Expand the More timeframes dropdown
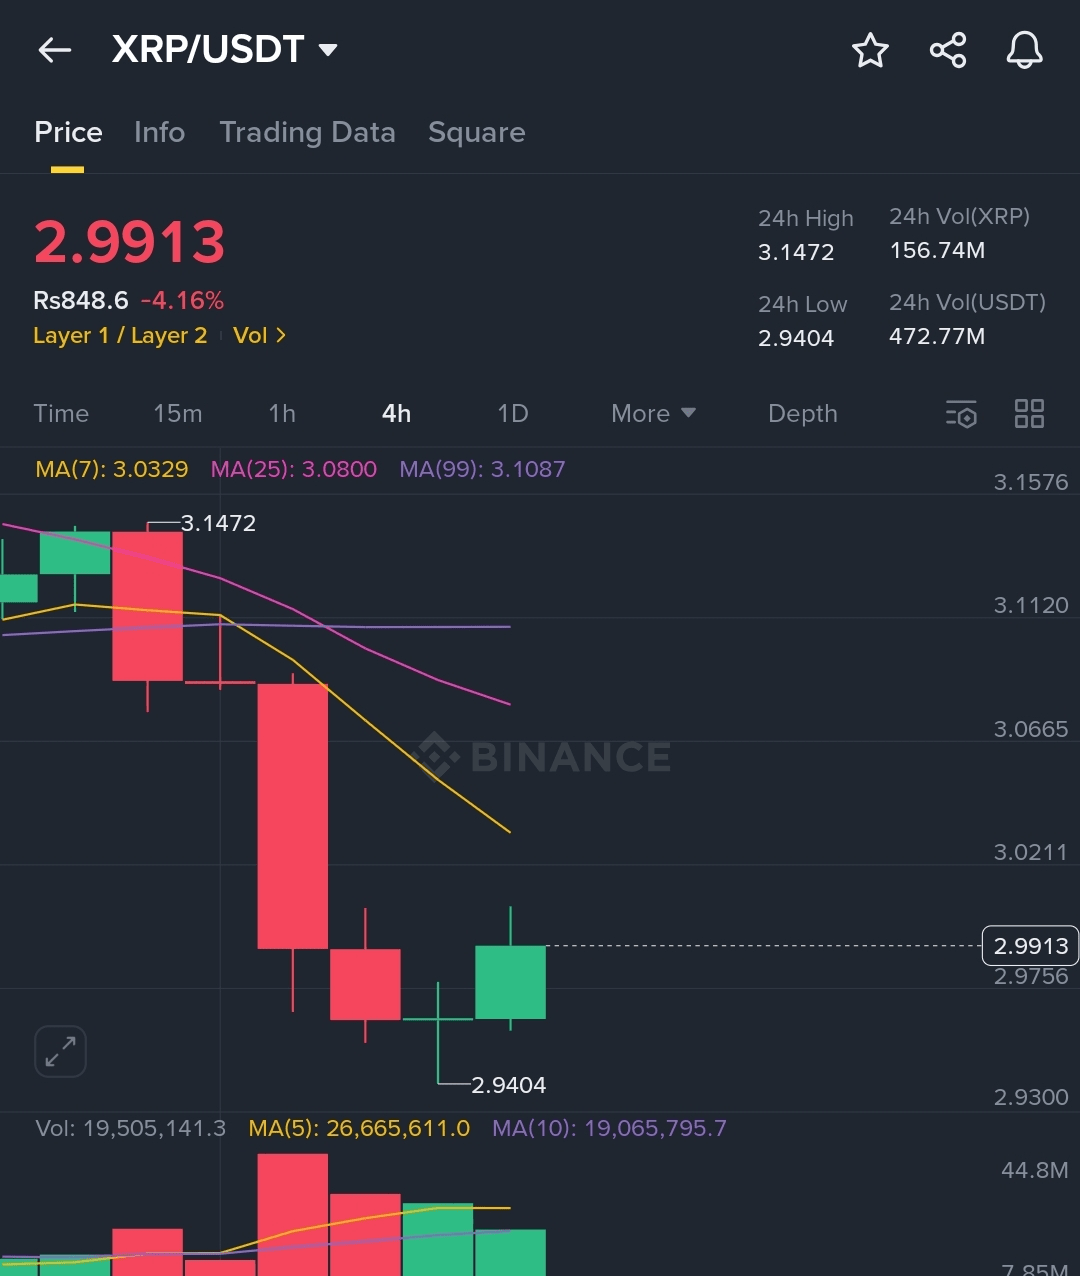Image resolution: width=1080 pixels, height=1276 pixels. [653, 414]
